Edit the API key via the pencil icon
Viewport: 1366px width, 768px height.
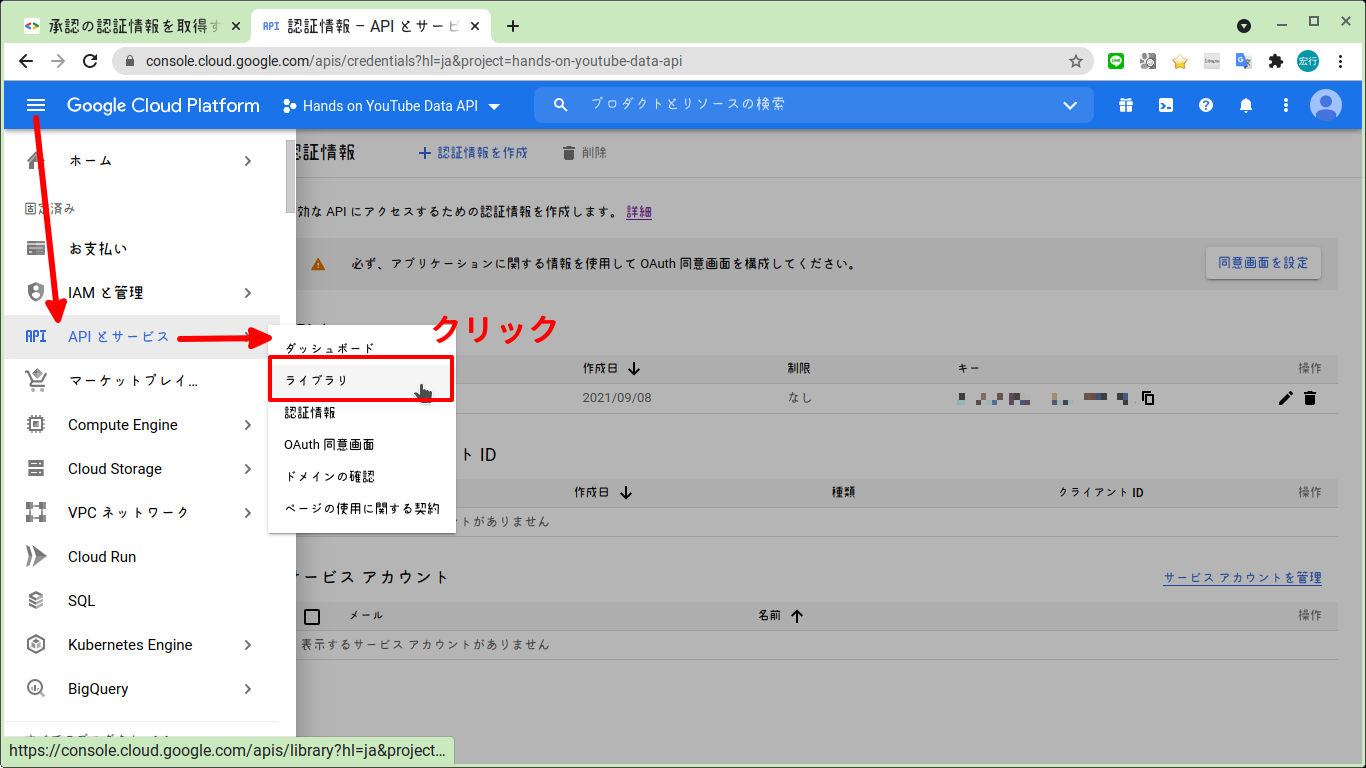[1285, 397]
